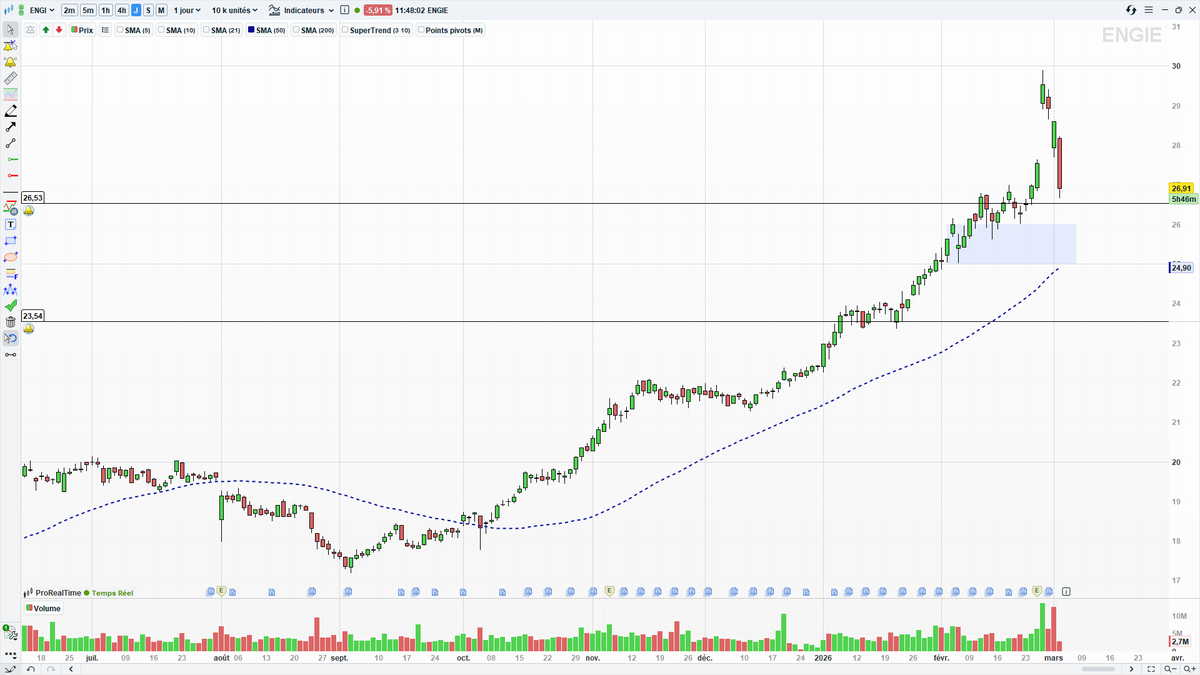This screenshot has height=675, width=1200.
Task: Open the ENGI ticker dropdown
Action: 42,10
